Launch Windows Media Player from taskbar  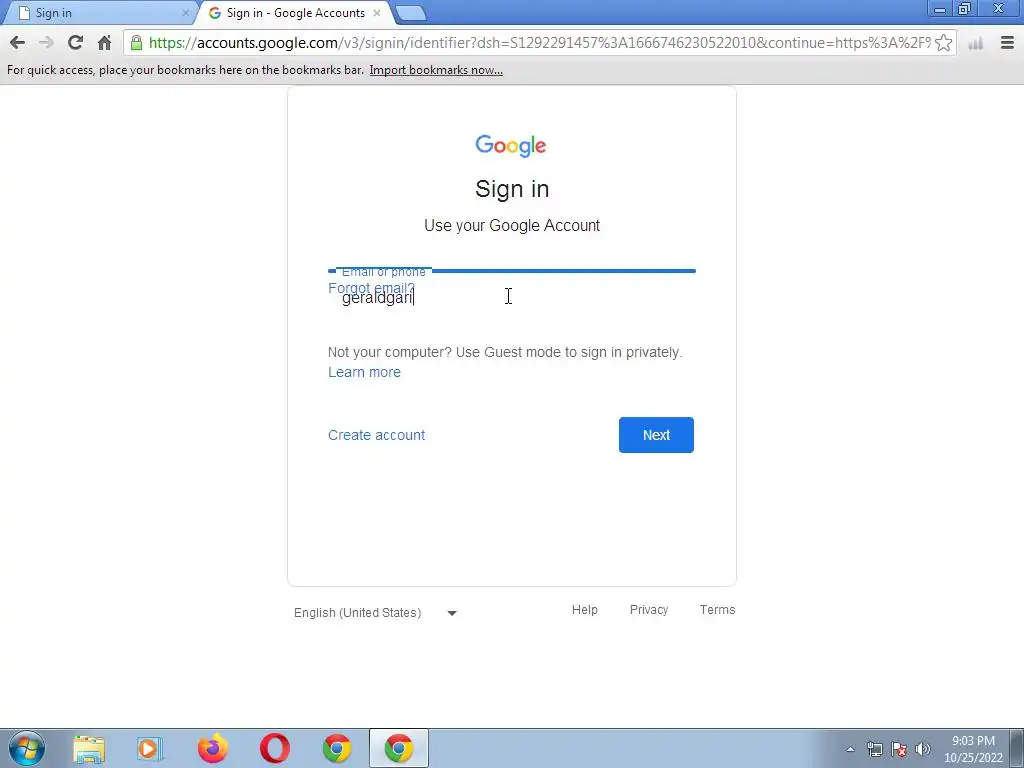[150, 748]
